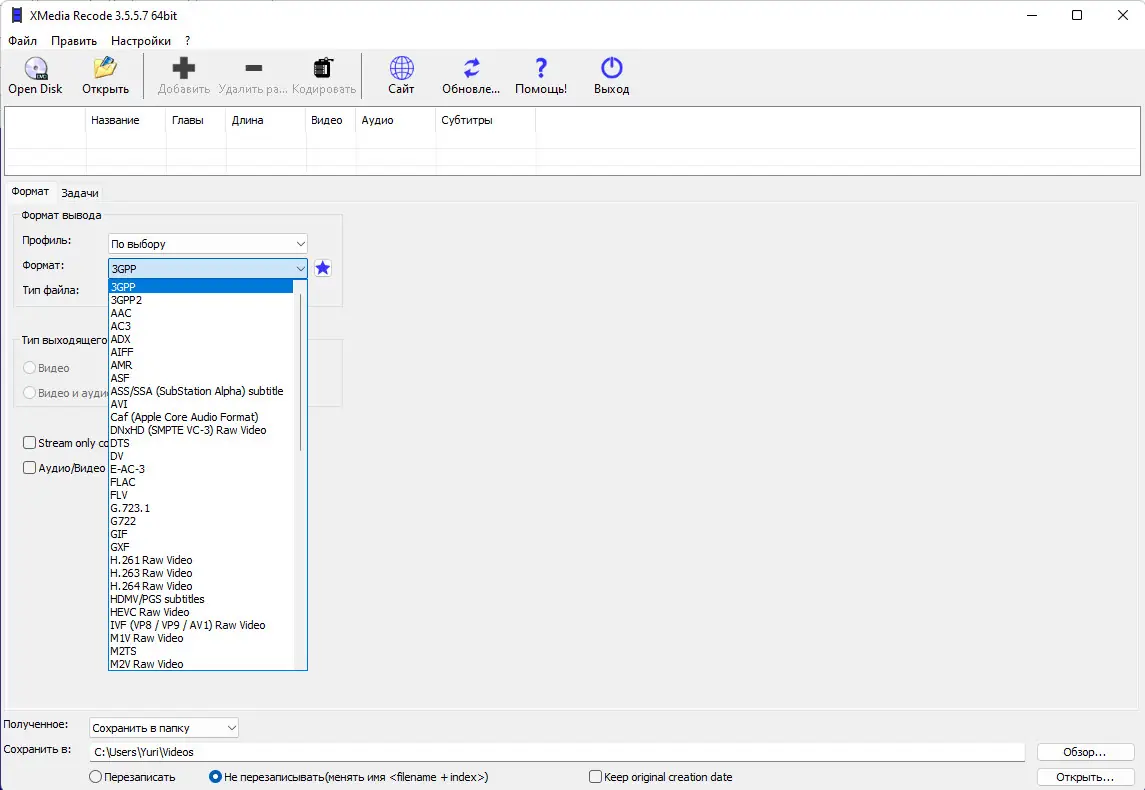The height and width of the screenshot is (790, 1145).
Task: Click the Сохранить в path field
Action: pos(557,752)
